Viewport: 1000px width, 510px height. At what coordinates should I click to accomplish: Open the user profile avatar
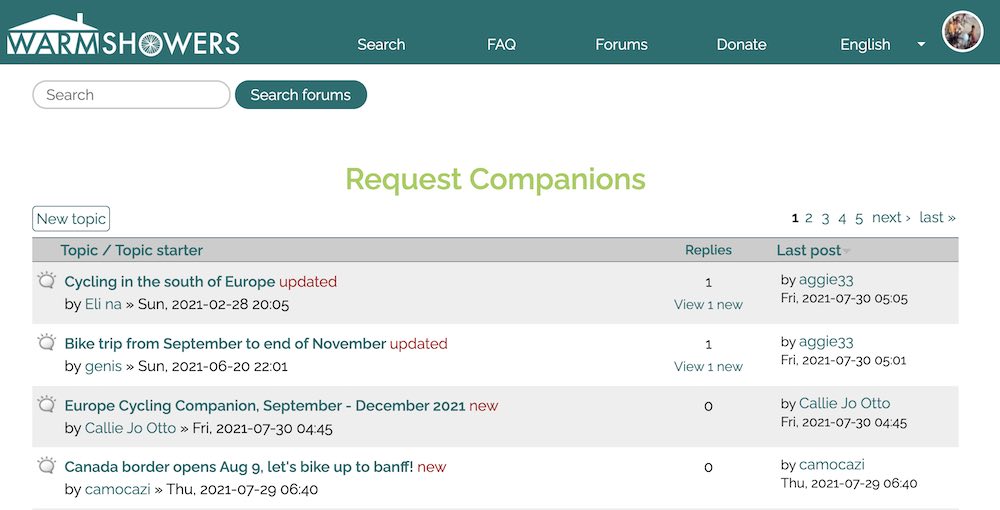point(962,31)
